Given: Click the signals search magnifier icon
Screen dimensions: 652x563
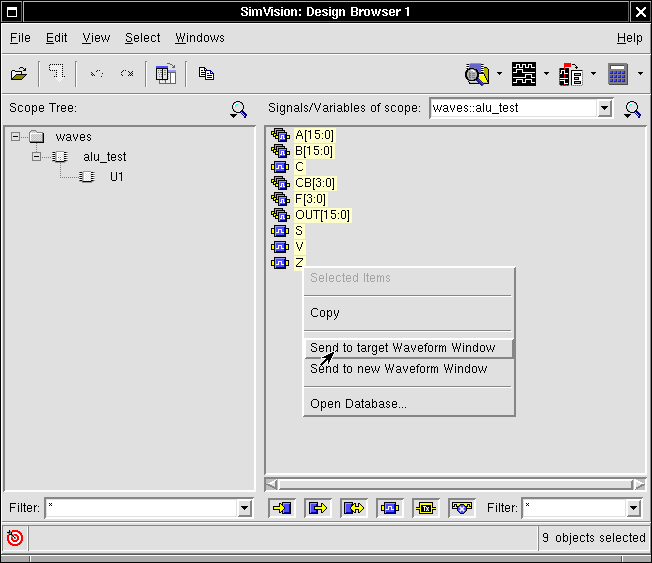Looking at the screenshot, I should click(x=632, y=109).
